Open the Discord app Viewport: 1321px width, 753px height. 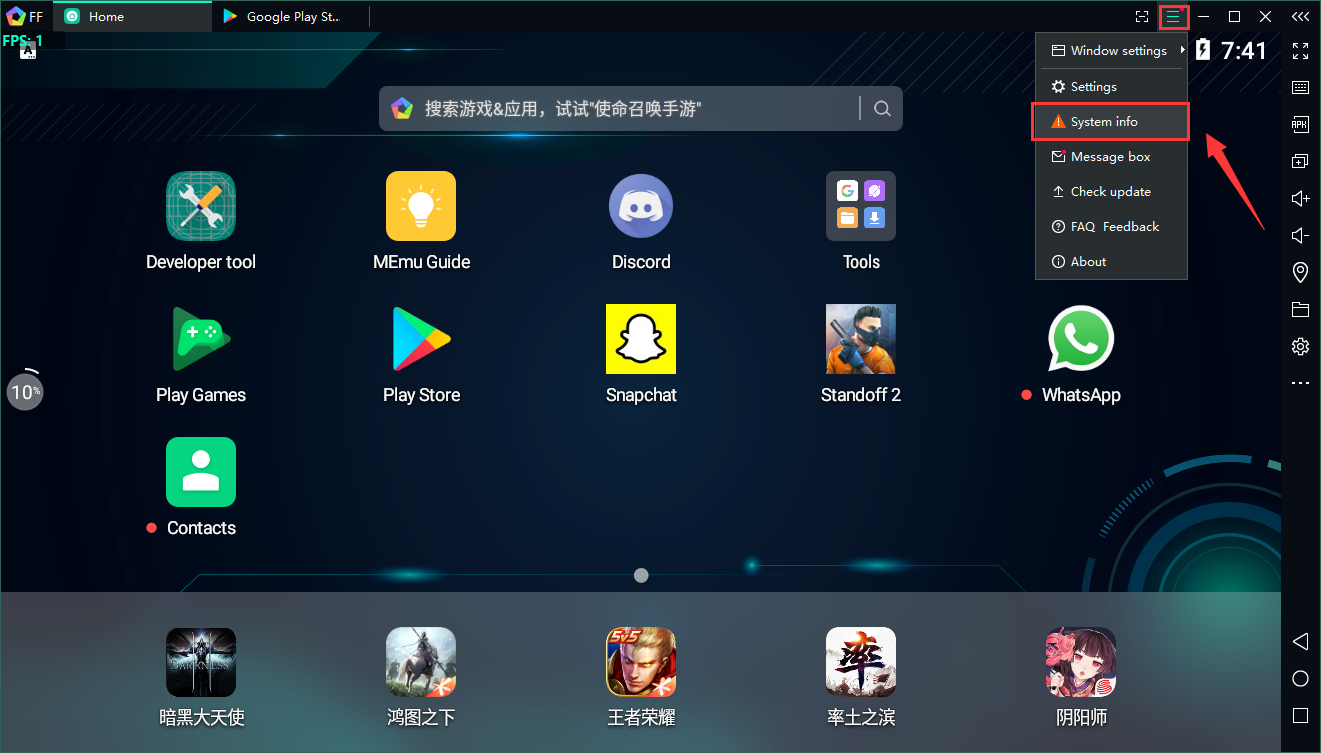coord(640,207)
